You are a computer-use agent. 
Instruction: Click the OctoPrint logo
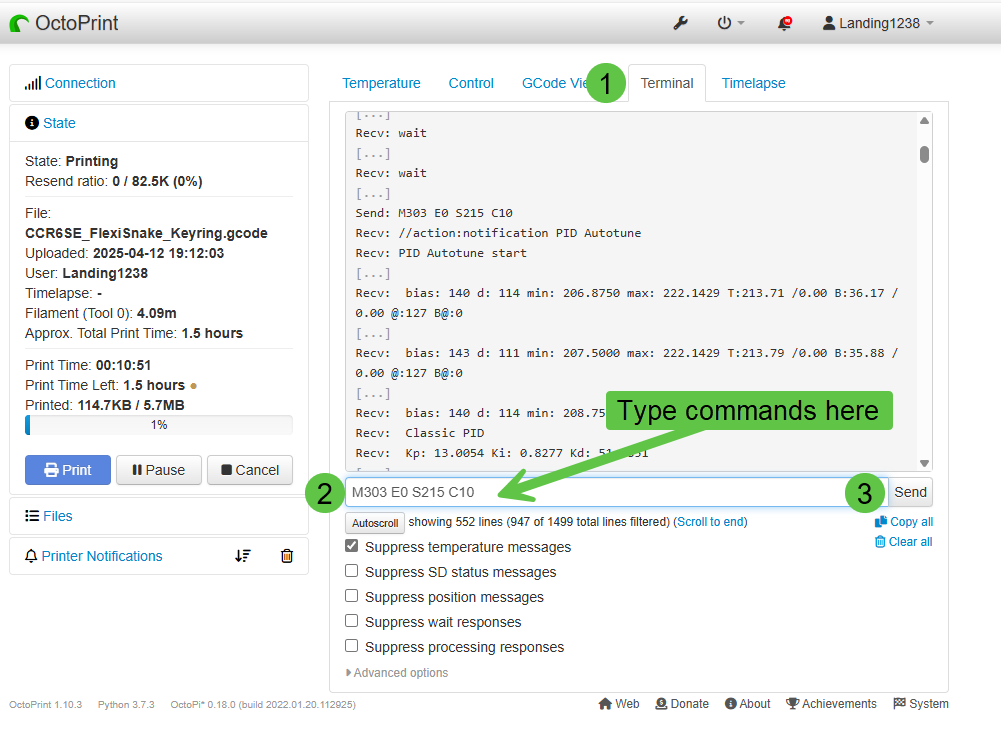[x=64, y=24]
